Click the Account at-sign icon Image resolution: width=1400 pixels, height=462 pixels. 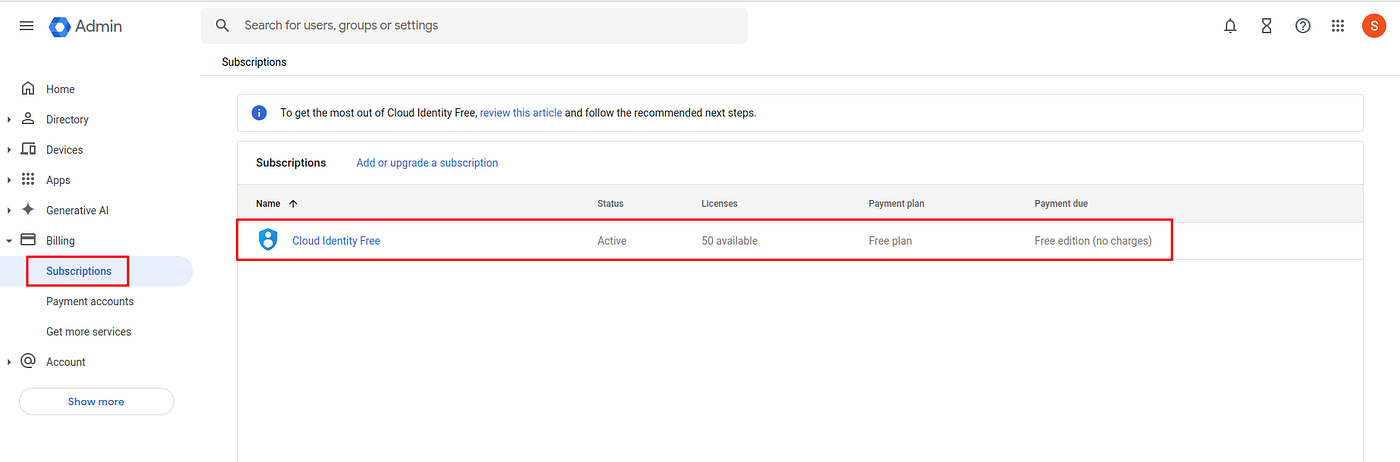(x=28, y=361)
